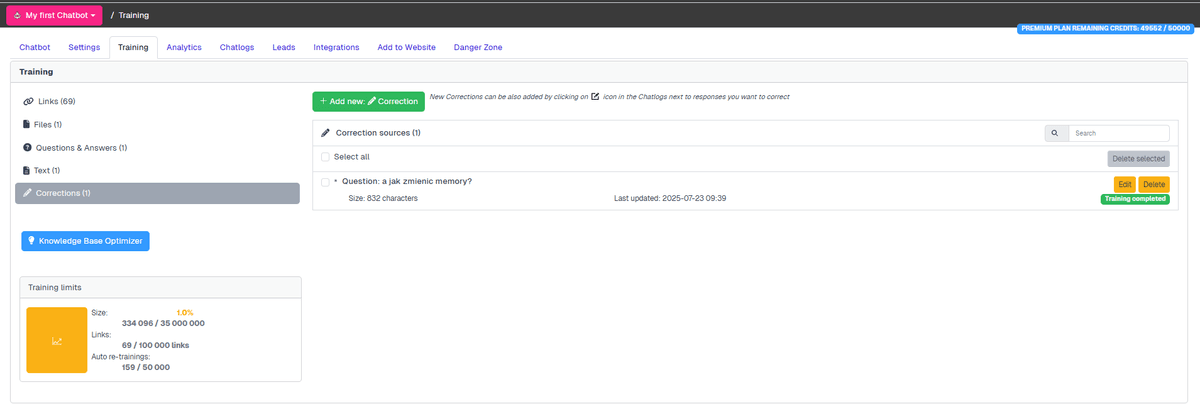Tick the checkbox for the 'a jak zmienic memory?' correction
The image size is (1200, 405).
coord(325,182)
